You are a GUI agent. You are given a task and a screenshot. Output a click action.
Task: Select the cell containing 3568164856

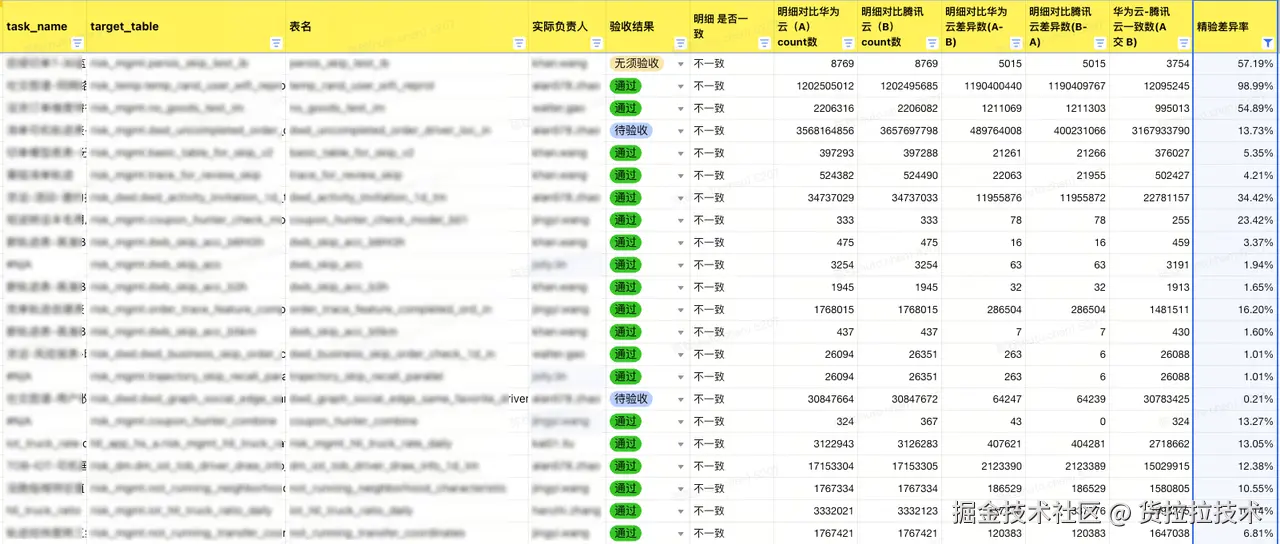coord(815,131)
